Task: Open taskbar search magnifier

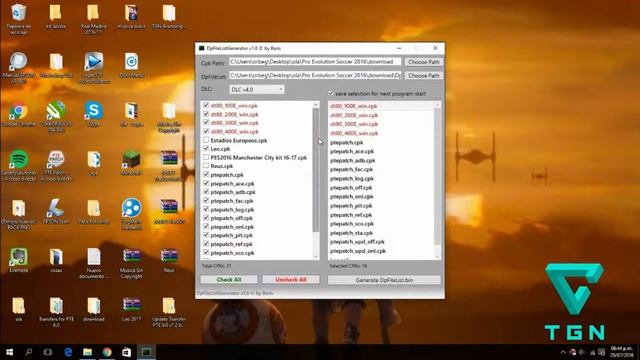Action: pyautogui.click(x=29, y=352)
